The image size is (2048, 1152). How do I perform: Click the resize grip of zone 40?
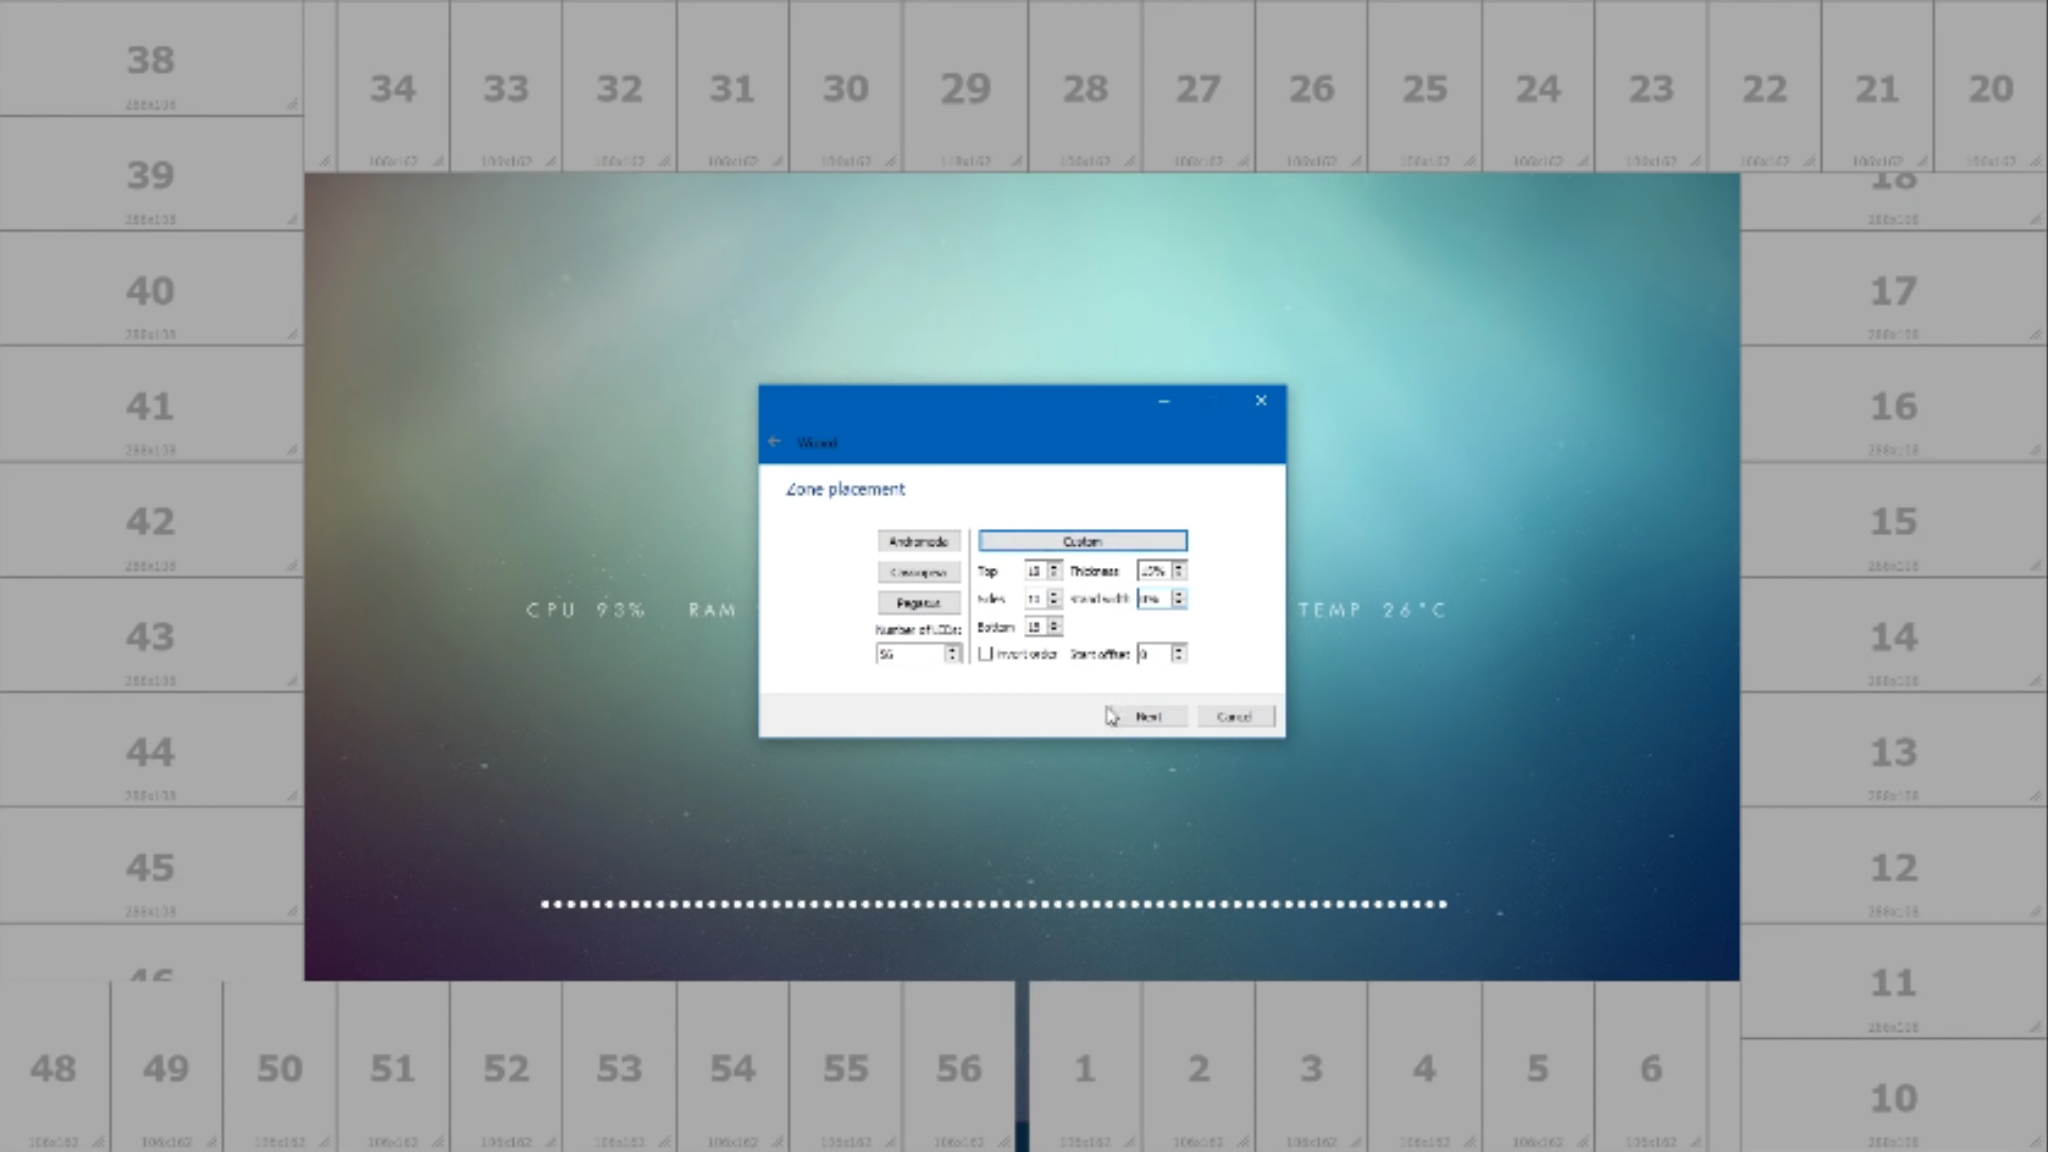pos(292,334)
